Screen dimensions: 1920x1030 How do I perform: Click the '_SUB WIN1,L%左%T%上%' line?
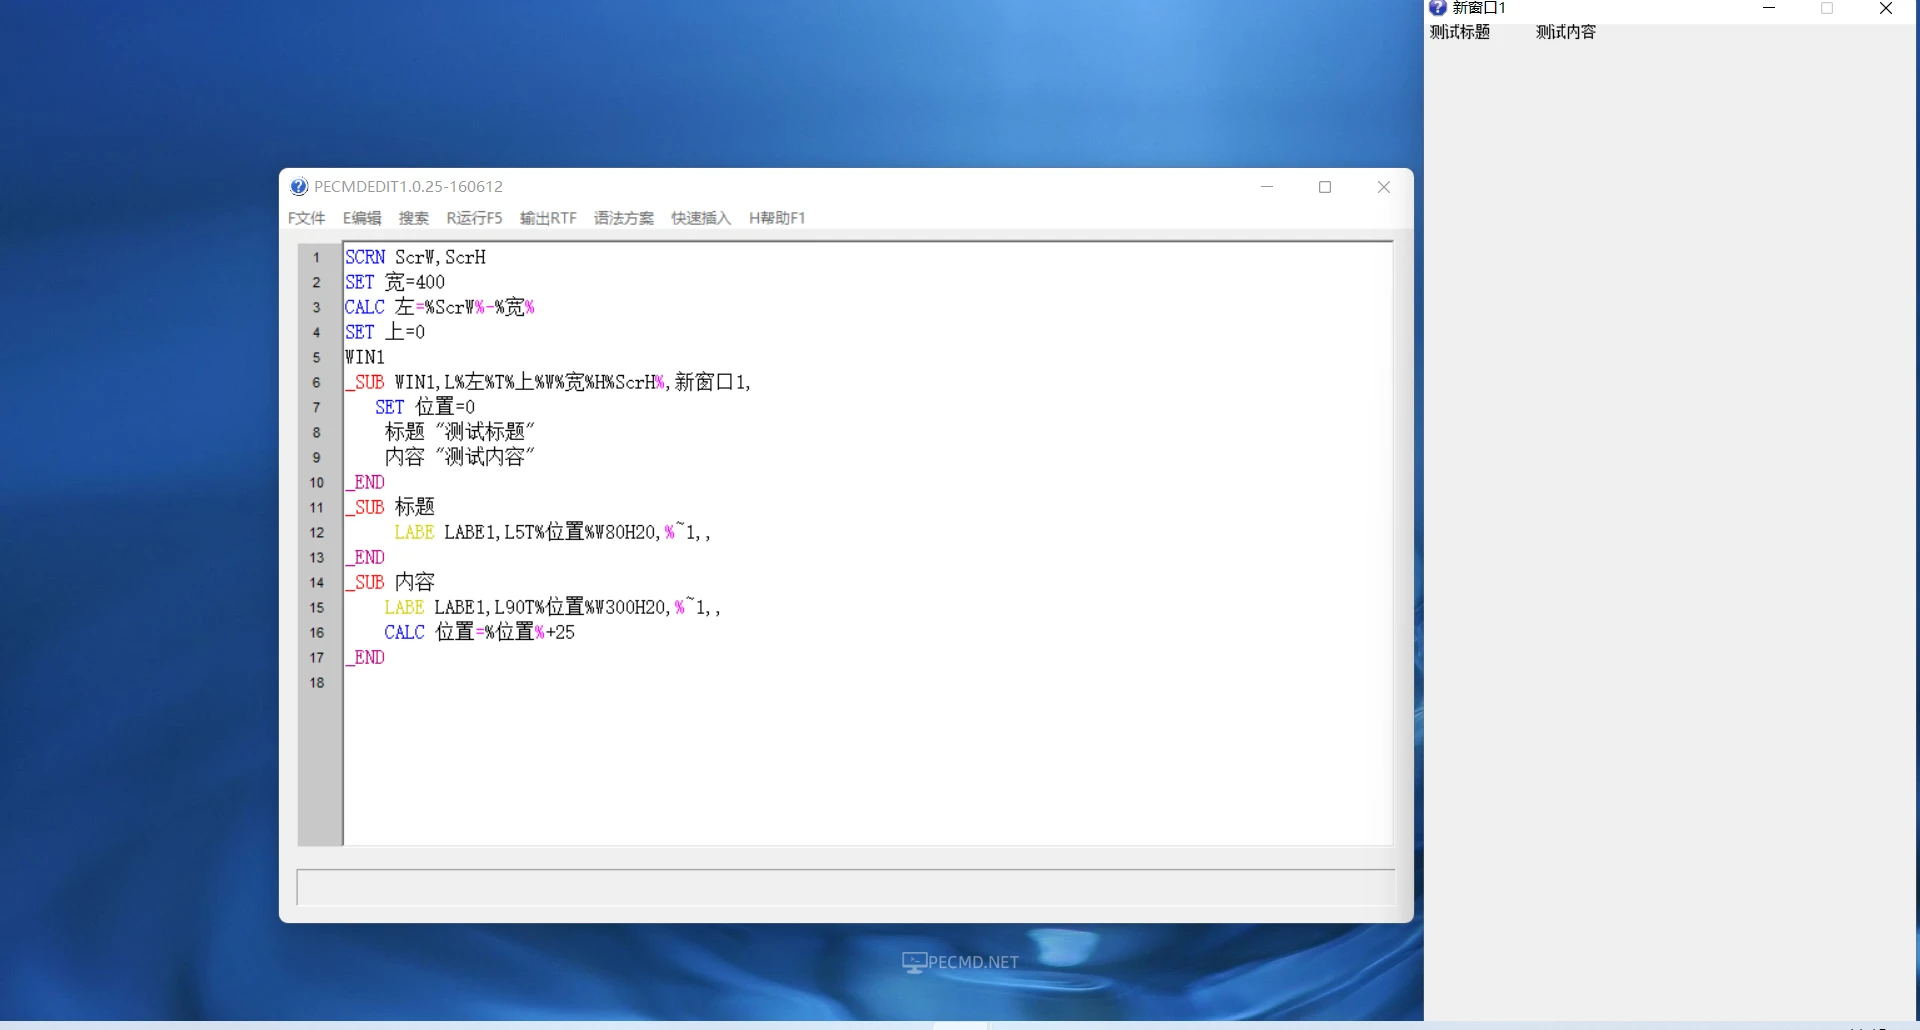[x=548, y=382]
